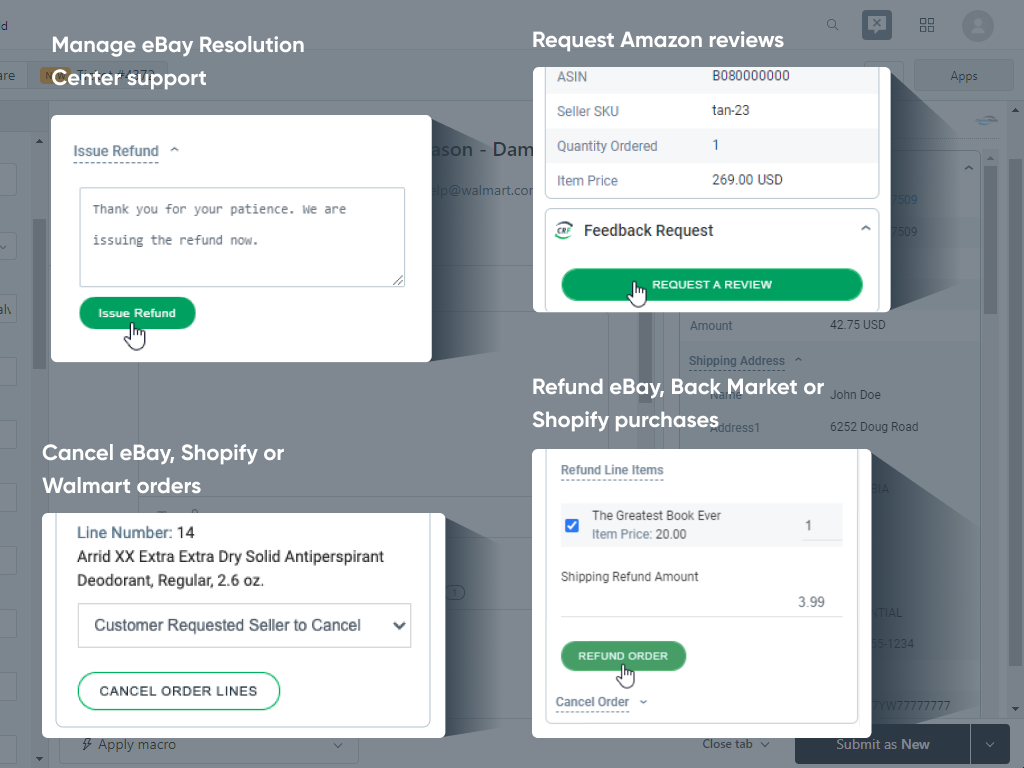Click the Feedback Request CRF logo icon
The width and height of the screenshot is (1024, 768).
click(x=564, y=230)
